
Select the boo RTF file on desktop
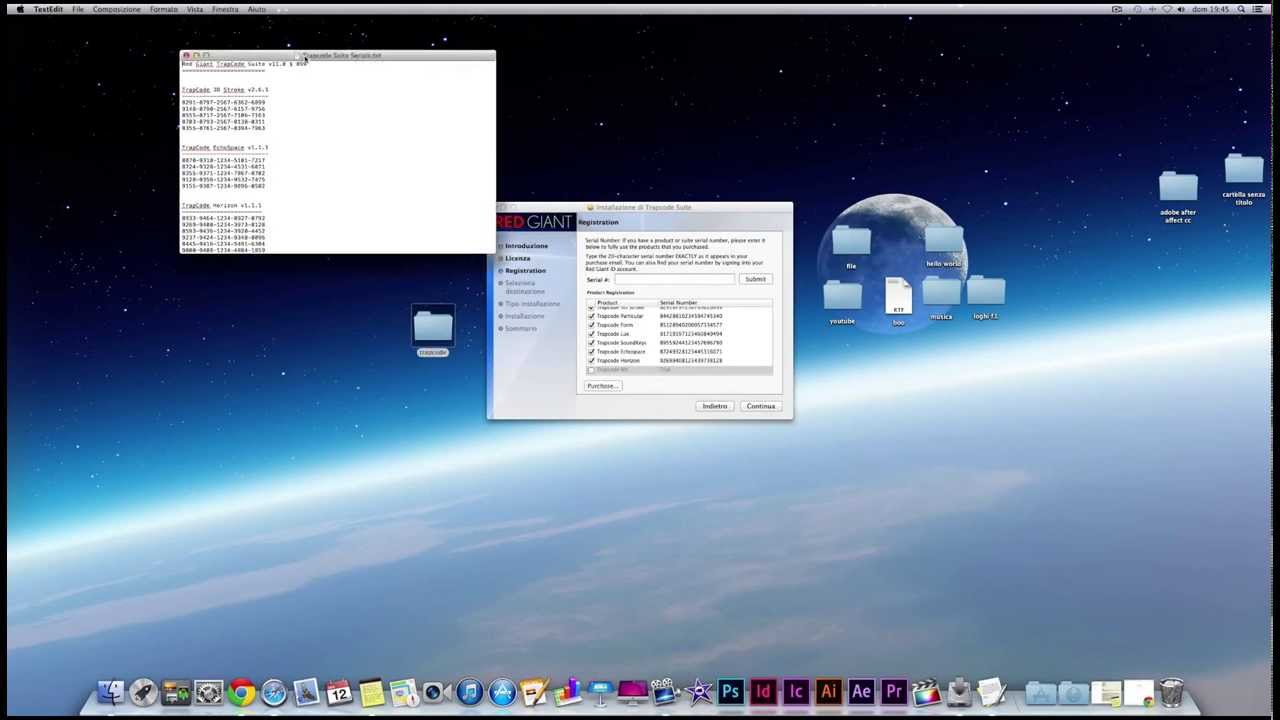pyautogui.click(x=898, y=302)
